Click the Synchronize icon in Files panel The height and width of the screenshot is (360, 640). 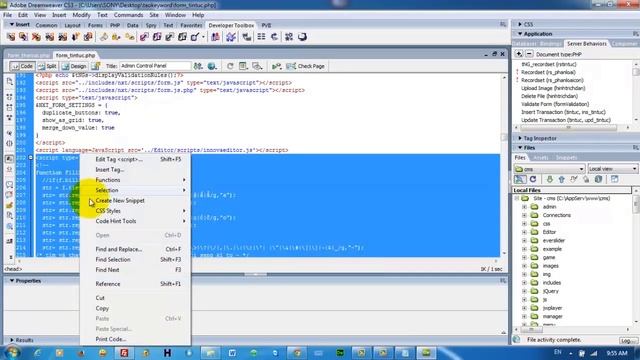tap(598, 179)
